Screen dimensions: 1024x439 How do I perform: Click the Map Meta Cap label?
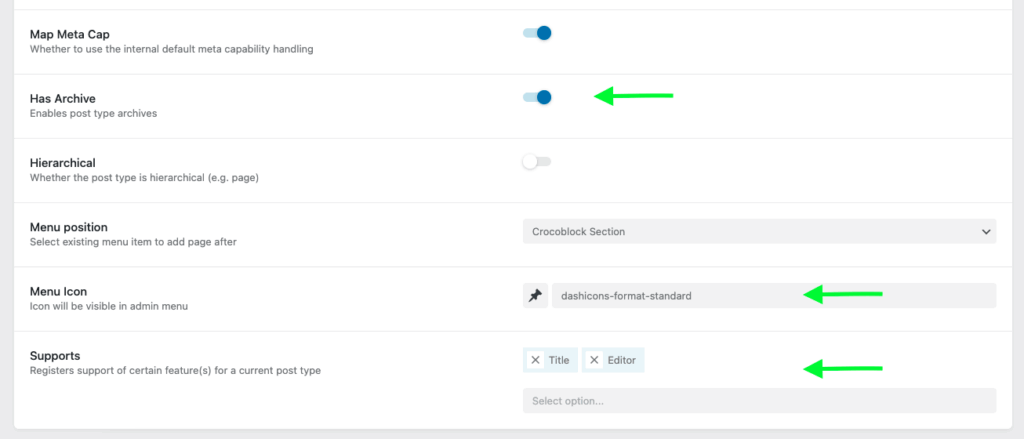coord(70,34)
